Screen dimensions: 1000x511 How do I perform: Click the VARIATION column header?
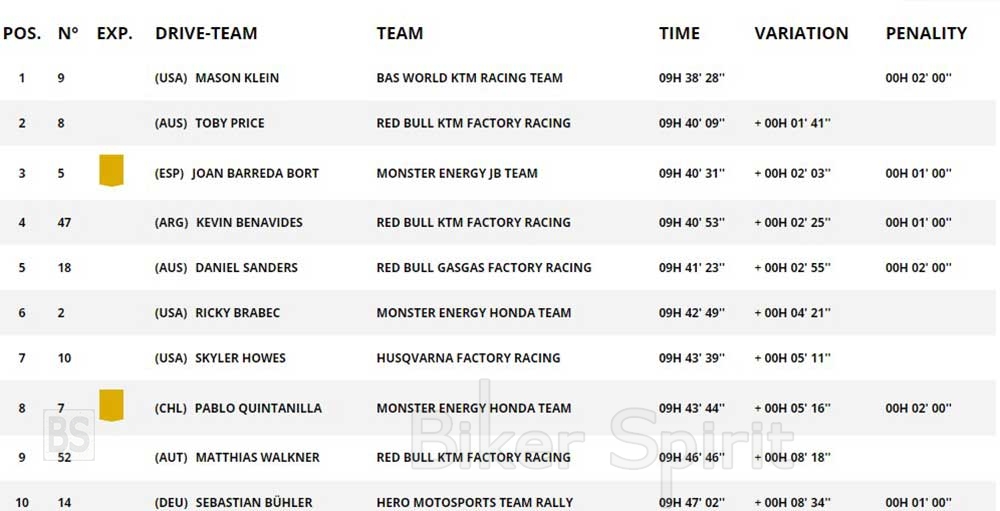point(801,33)
